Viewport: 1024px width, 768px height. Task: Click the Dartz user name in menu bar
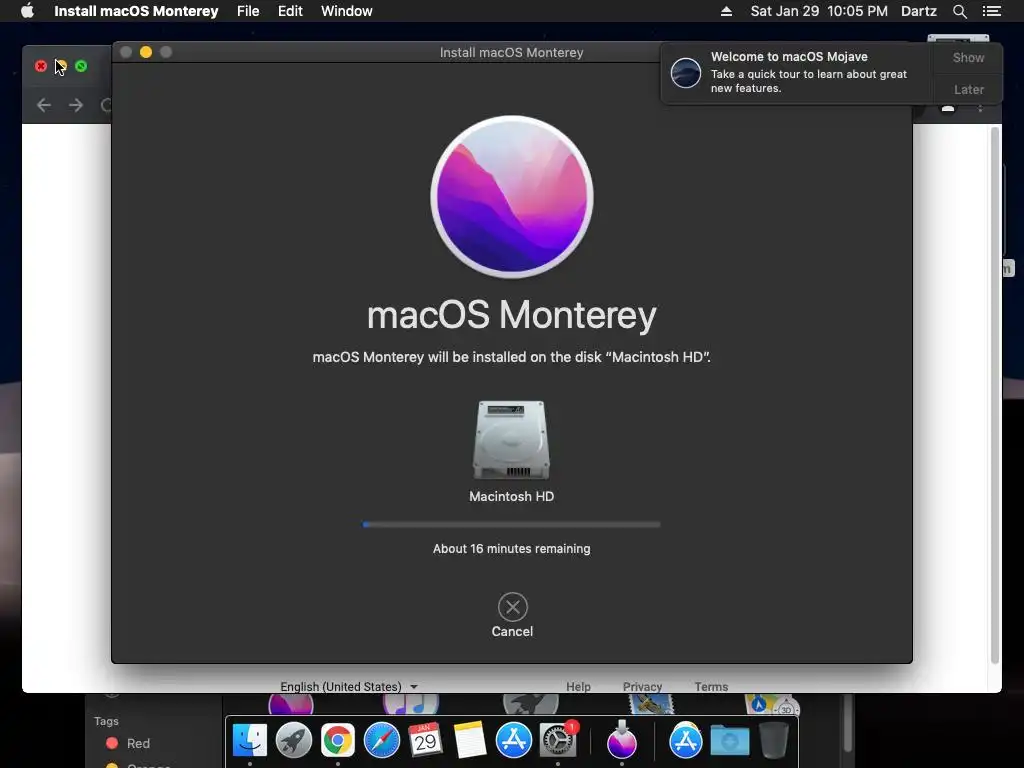(x=918, y=11)
